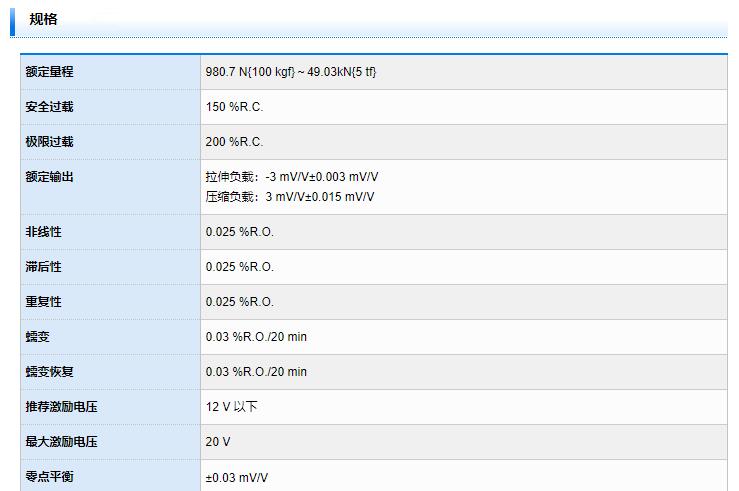Image resolution: width=739 pixels, height=491 pixels.
Task: Click the 规格 section heading
Action: click(43, 18)
